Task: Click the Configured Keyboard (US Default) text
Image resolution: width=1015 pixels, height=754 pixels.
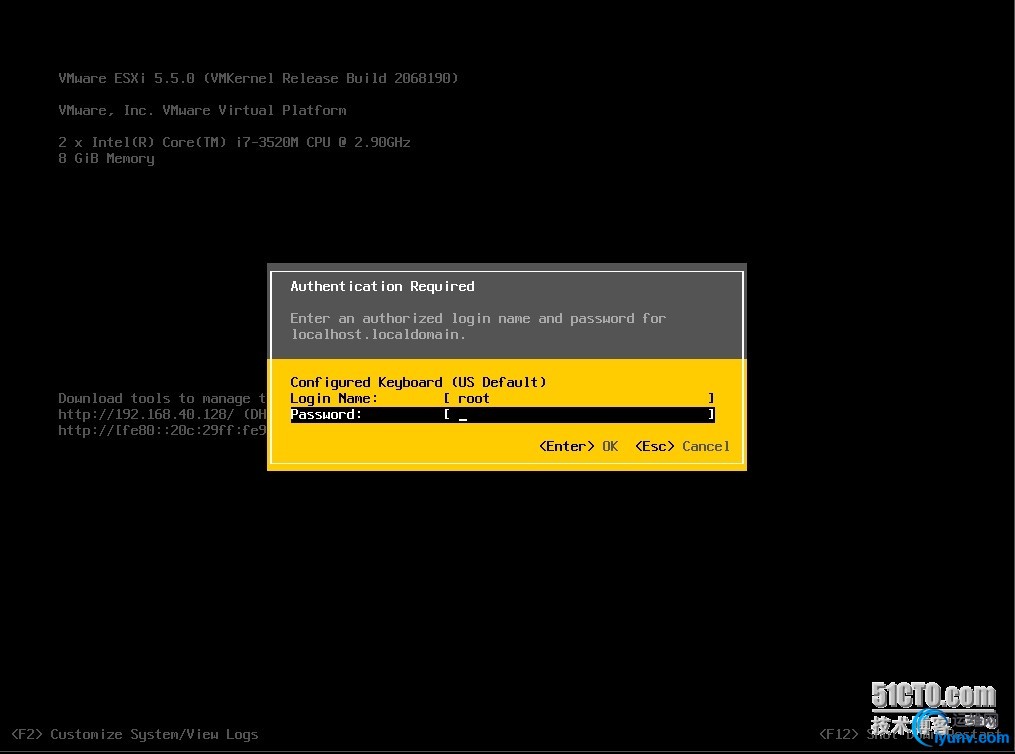Action: [418, 383]
